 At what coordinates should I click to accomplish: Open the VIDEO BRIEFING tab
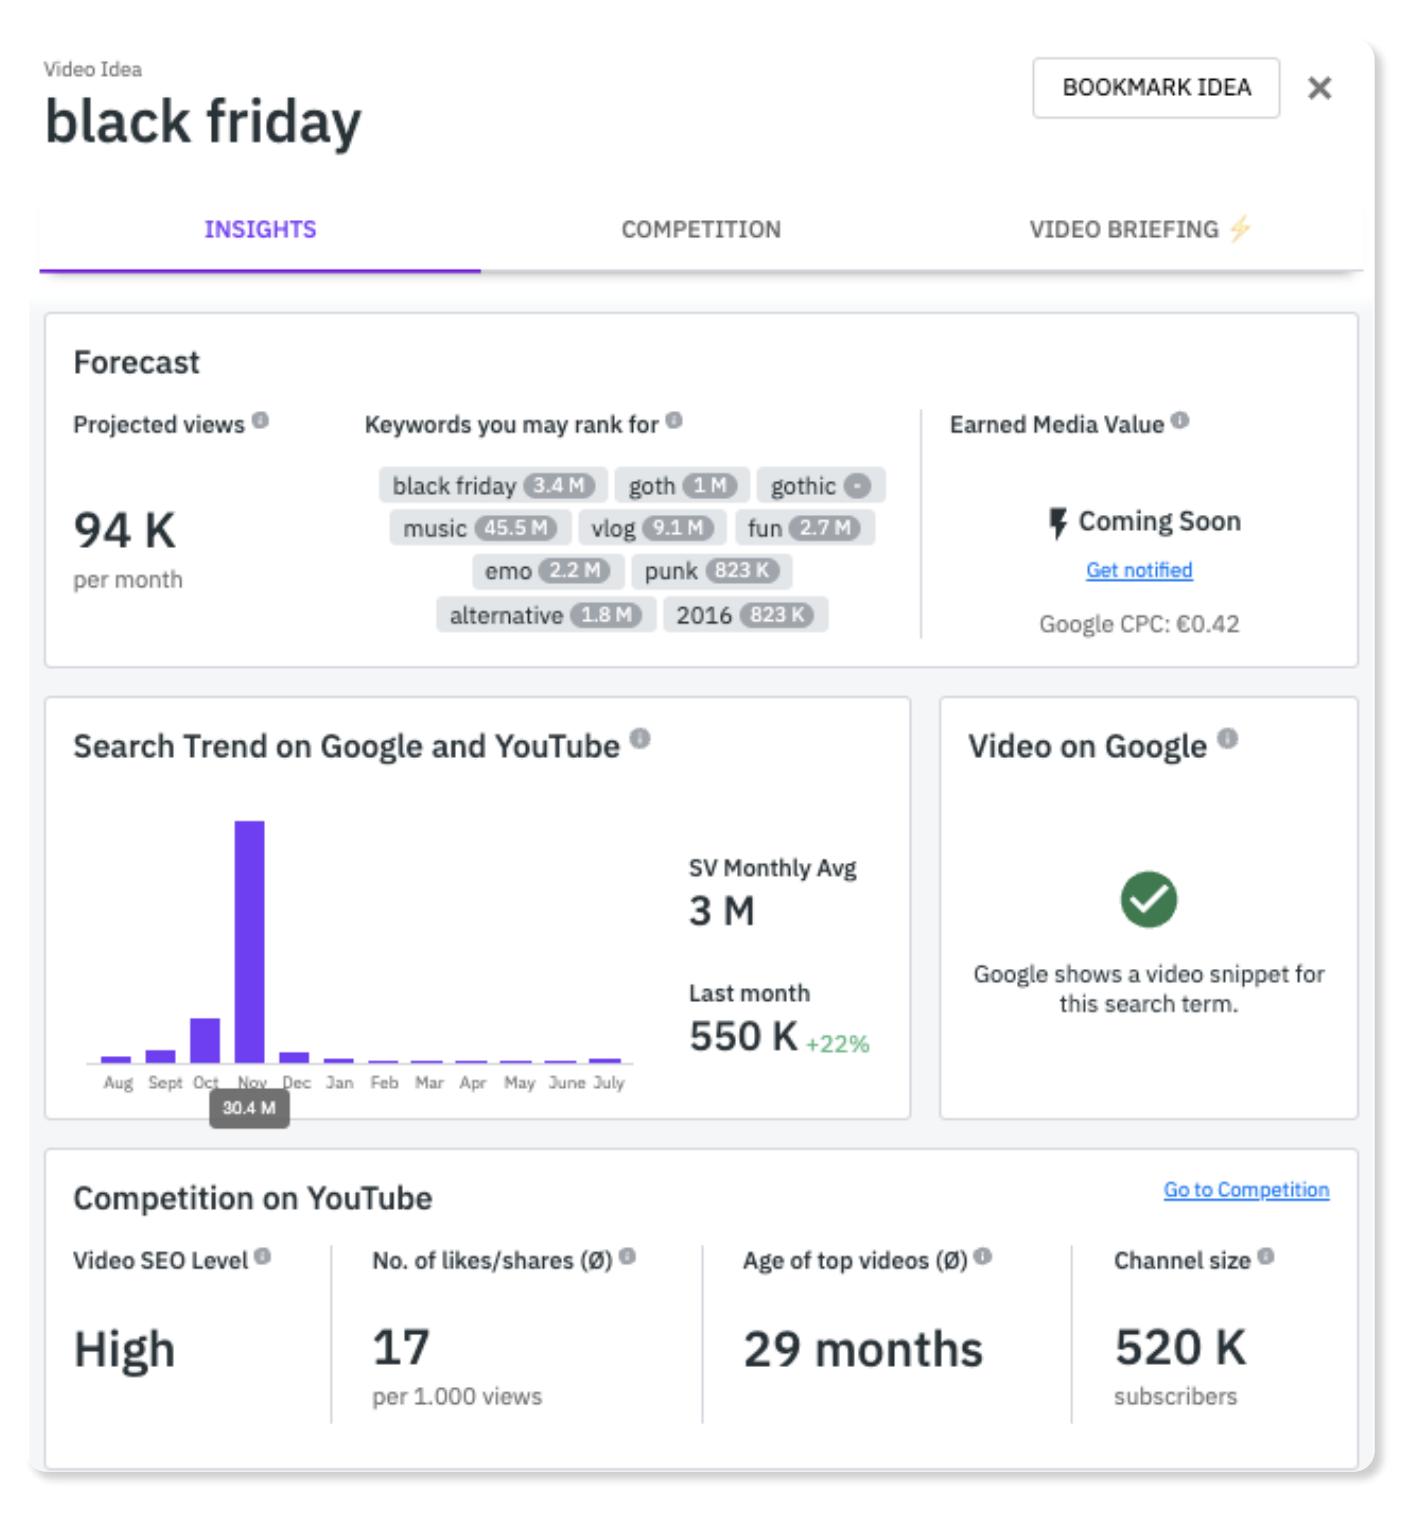(x=1141, y=230)
